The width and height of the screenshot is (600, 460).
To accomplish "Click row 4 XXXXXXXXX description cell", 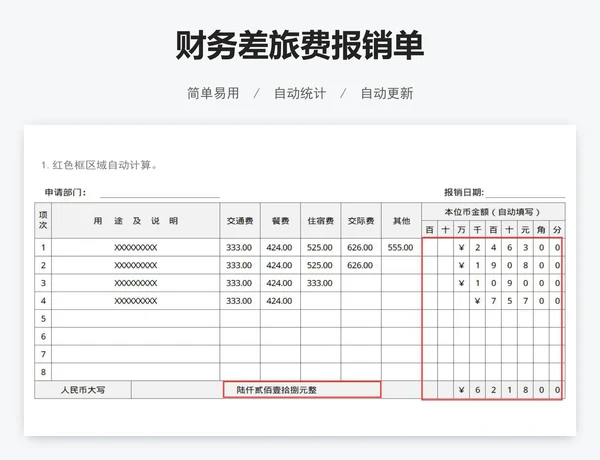I will coord(136,301).
